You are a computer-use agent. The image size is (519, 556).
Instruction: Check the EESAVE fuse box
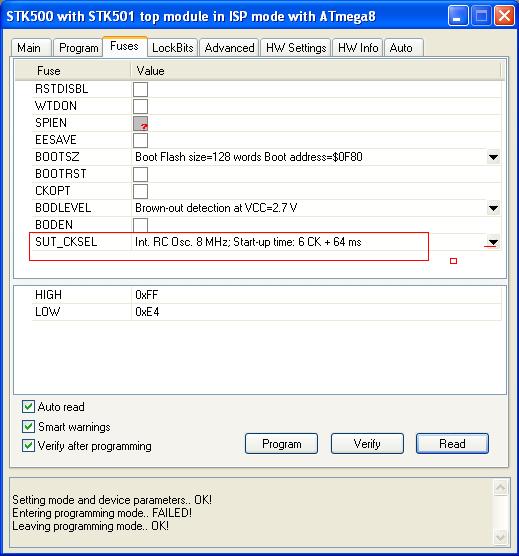pos(140,140)
